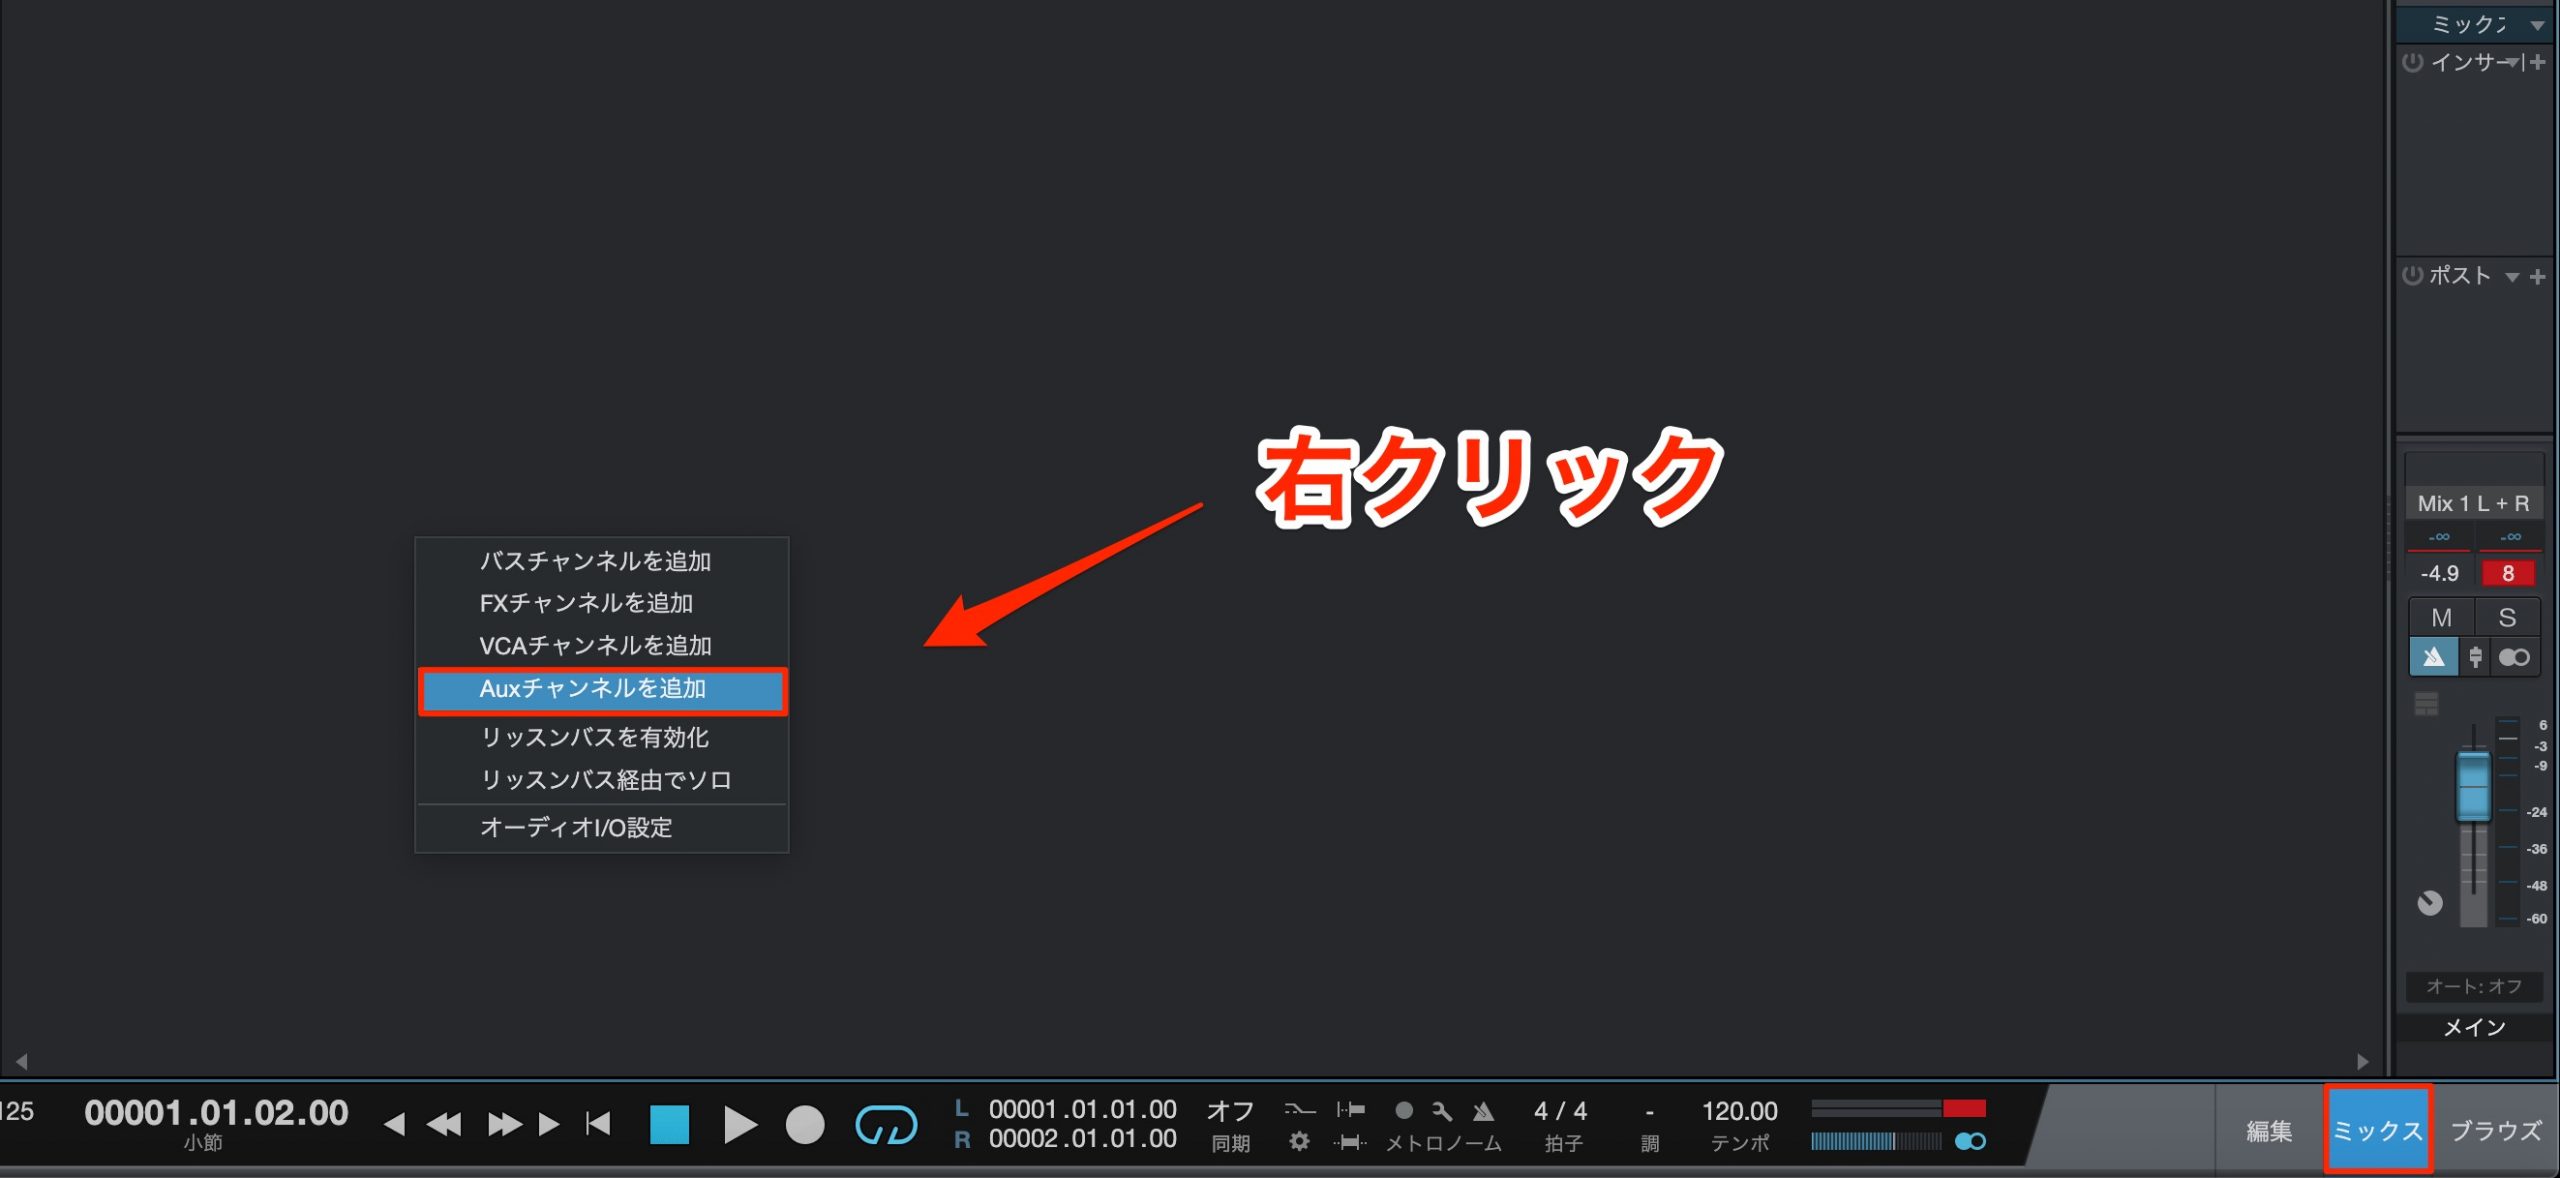
Task: Open the Mix 1 L + R output selector
Action: click(x=2473, y=503)
